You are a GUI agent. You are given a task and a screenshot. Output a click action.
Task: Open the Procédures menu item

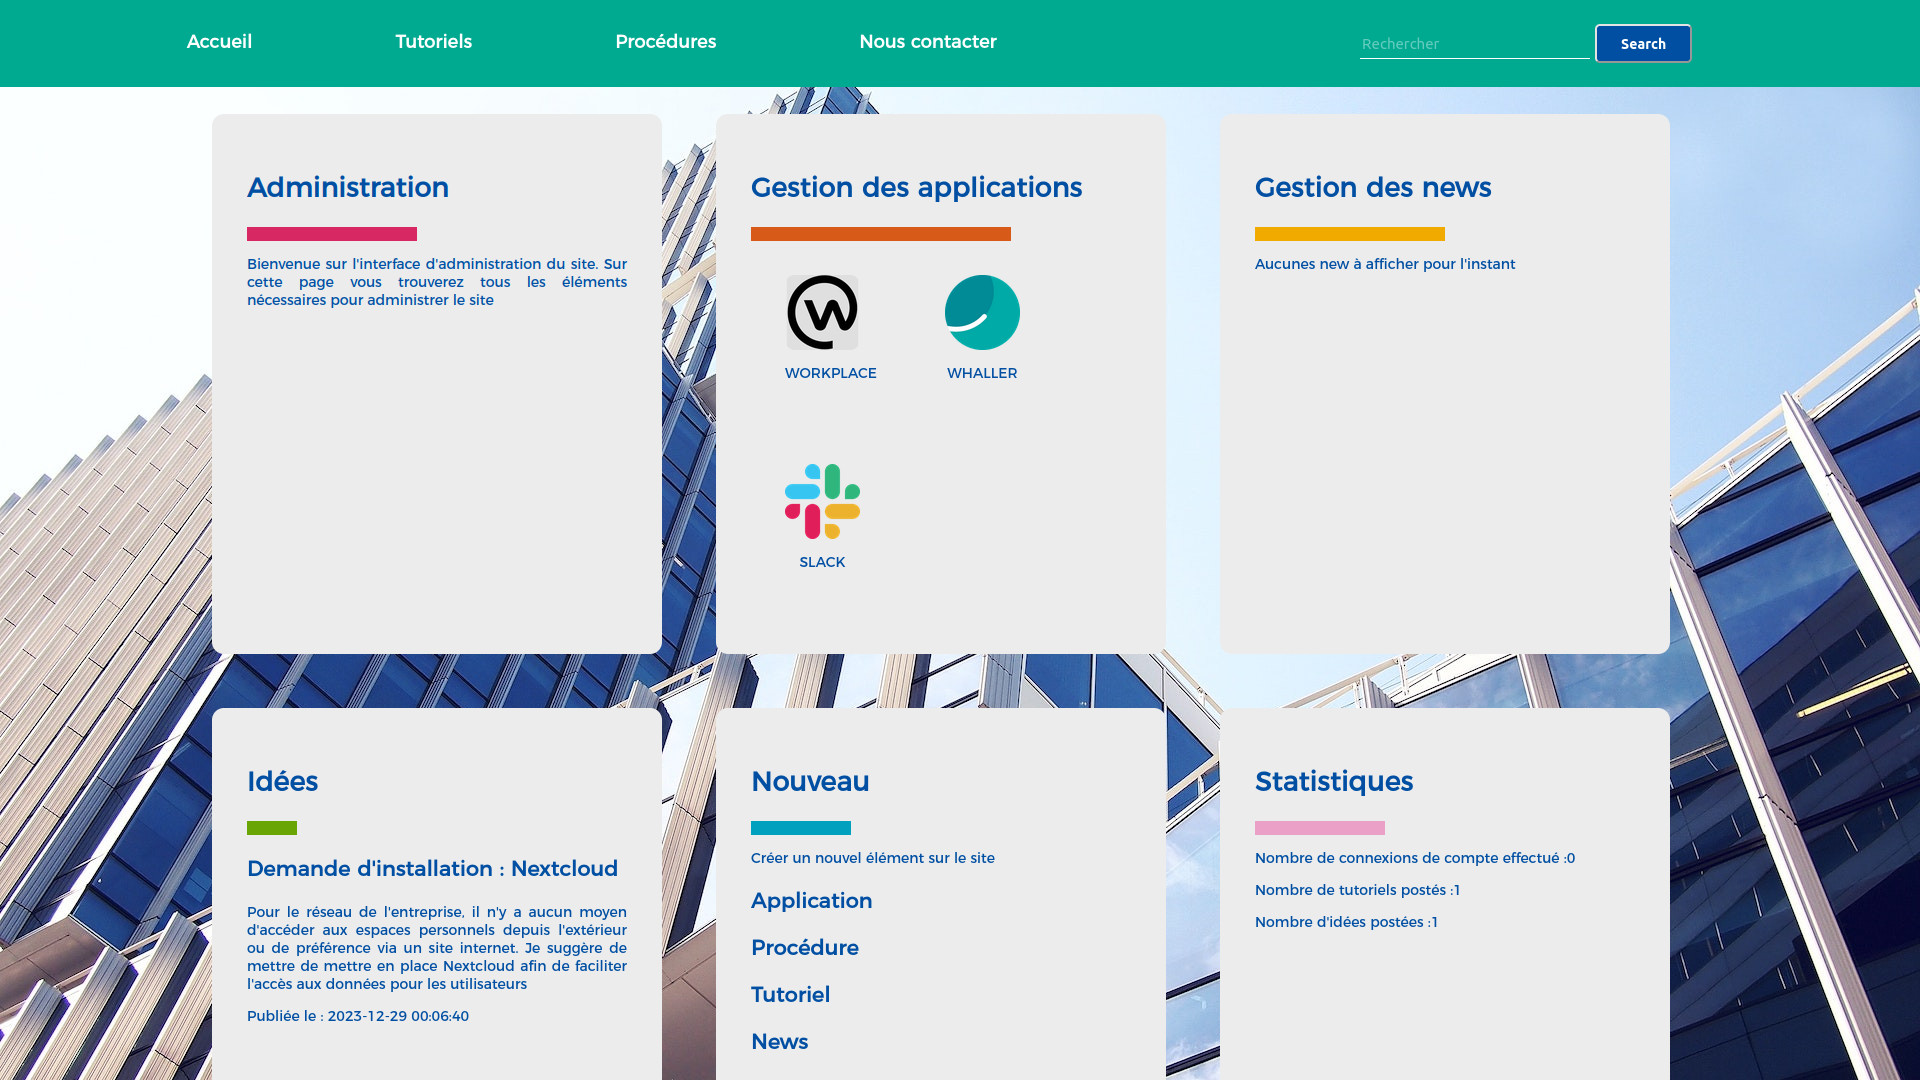tap(665, 42)
